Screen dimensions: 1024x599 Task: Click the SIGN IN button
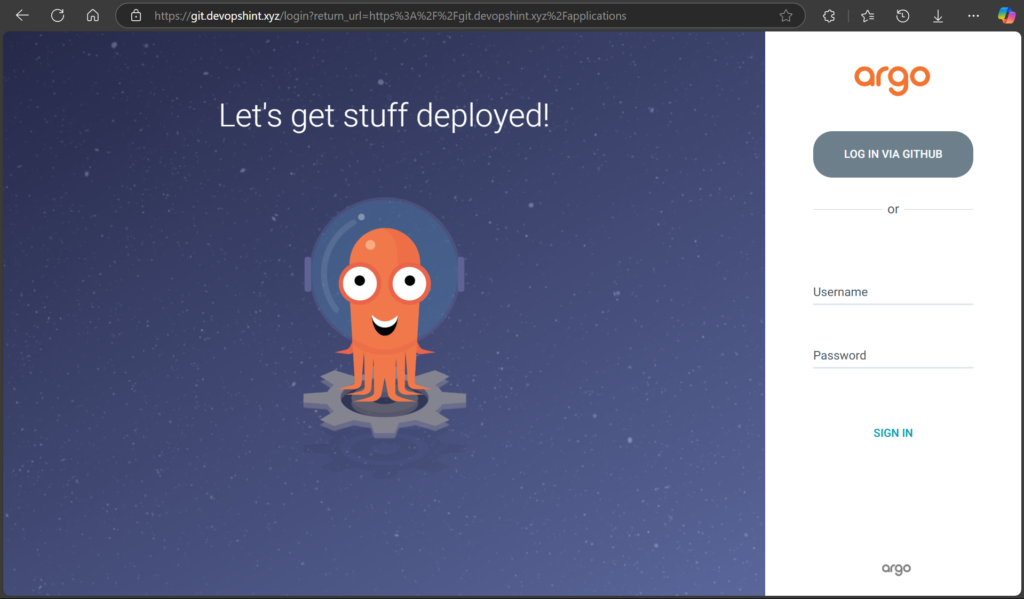[893, 433]
